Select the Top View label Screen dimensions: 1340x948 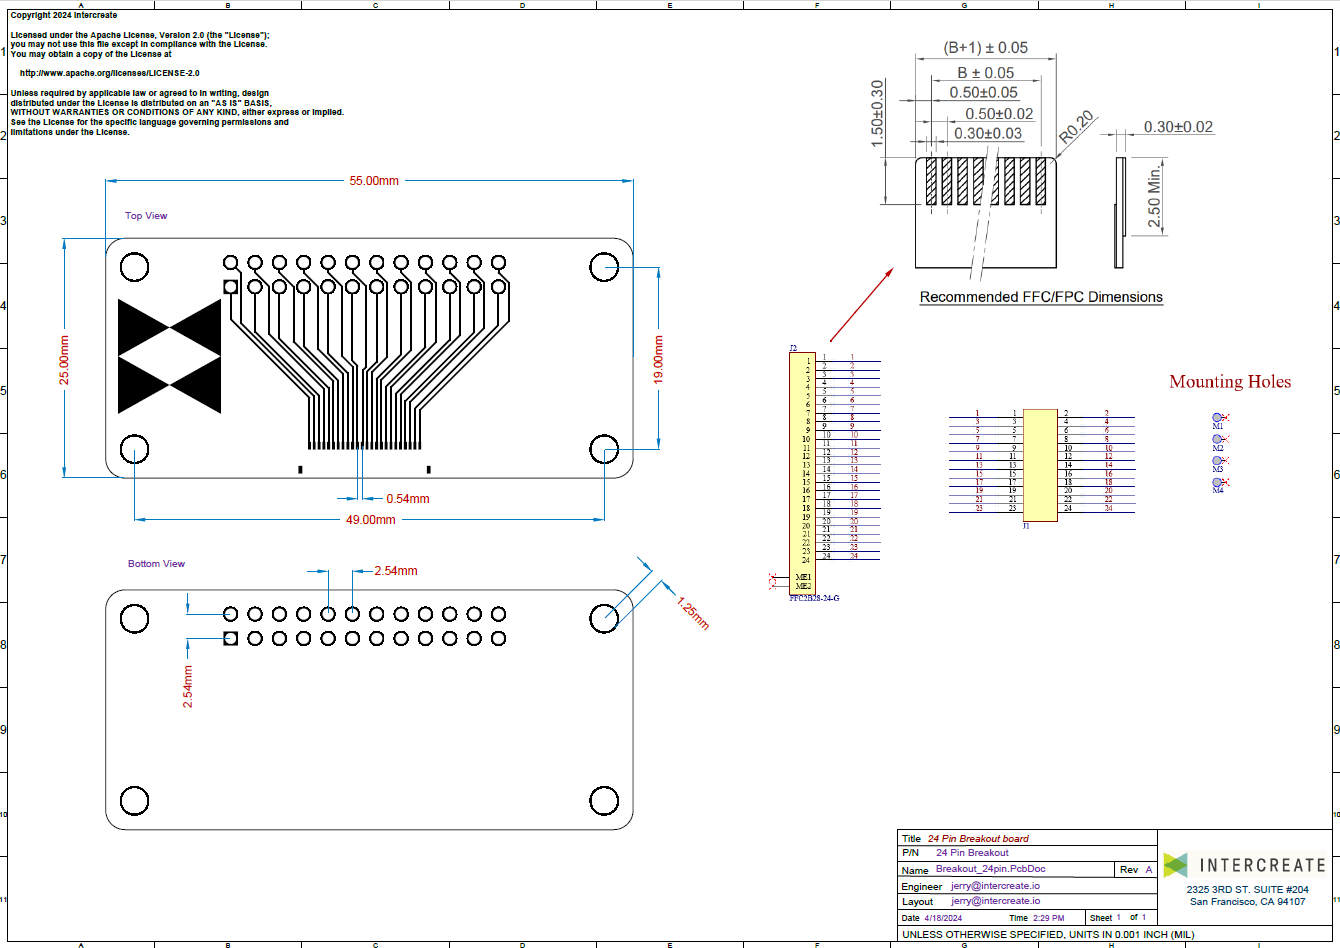coord(146,216)
